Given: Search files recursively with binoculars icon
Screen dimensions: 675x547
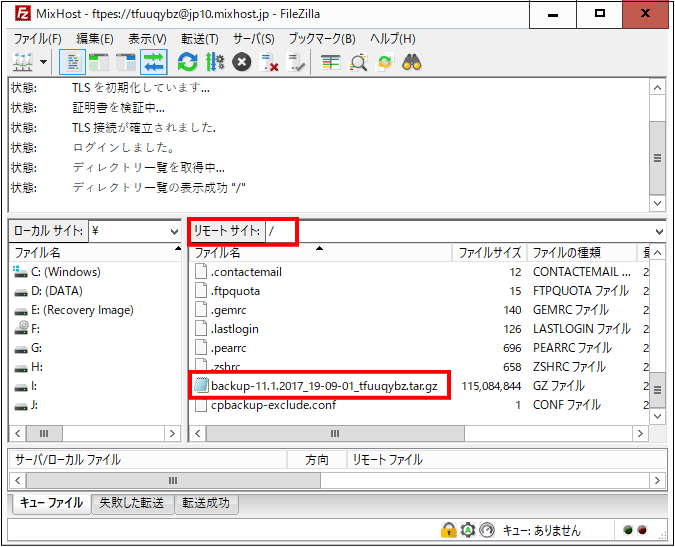Looking at the screenshot, I should click(412, 62).
